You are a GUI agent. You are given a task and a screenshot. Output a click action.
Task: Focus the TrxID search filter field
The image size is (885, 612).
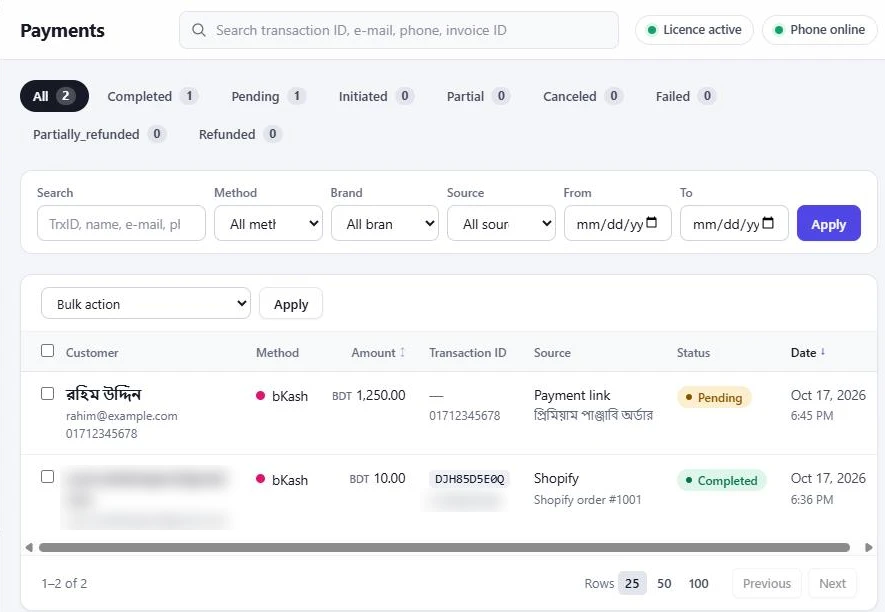(121, 224)
